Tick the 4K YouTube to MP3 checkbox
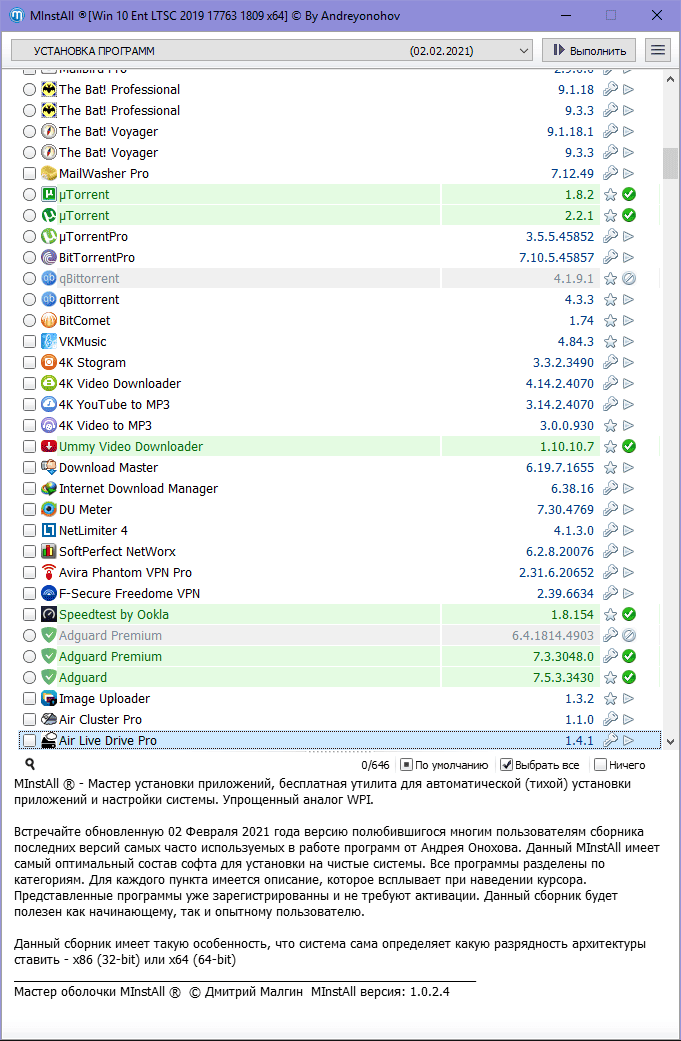The height and width of the screenshot is (1041, 681). 29,405
